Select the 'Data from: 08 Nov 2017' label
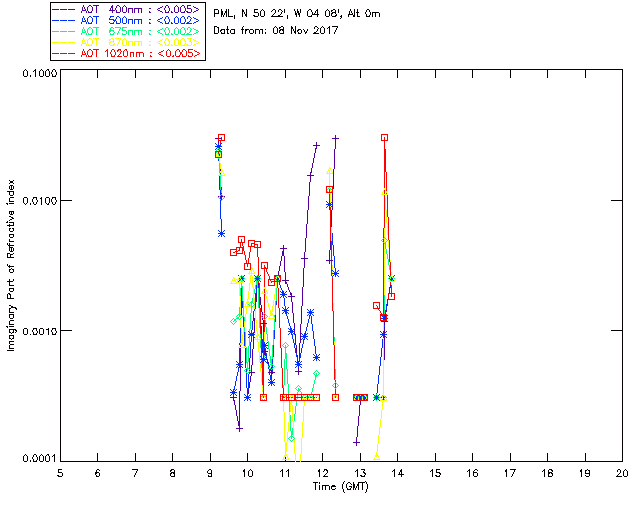The width and height of the screenshot is (640, 512). tap(276, 31)
